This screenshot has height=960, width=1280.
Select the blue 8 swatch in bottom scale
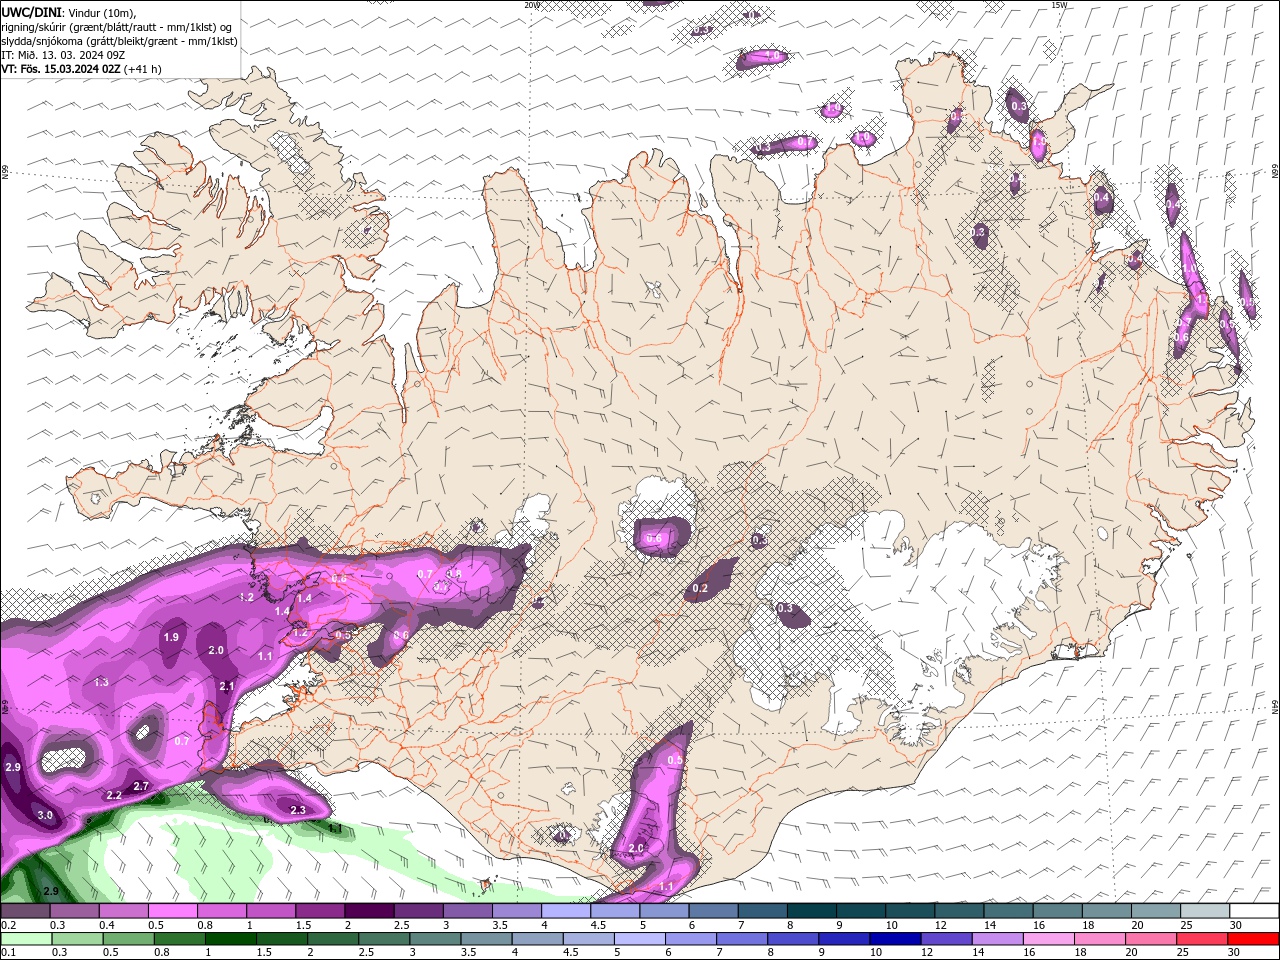pyautogui.click(x=792, y=939)
